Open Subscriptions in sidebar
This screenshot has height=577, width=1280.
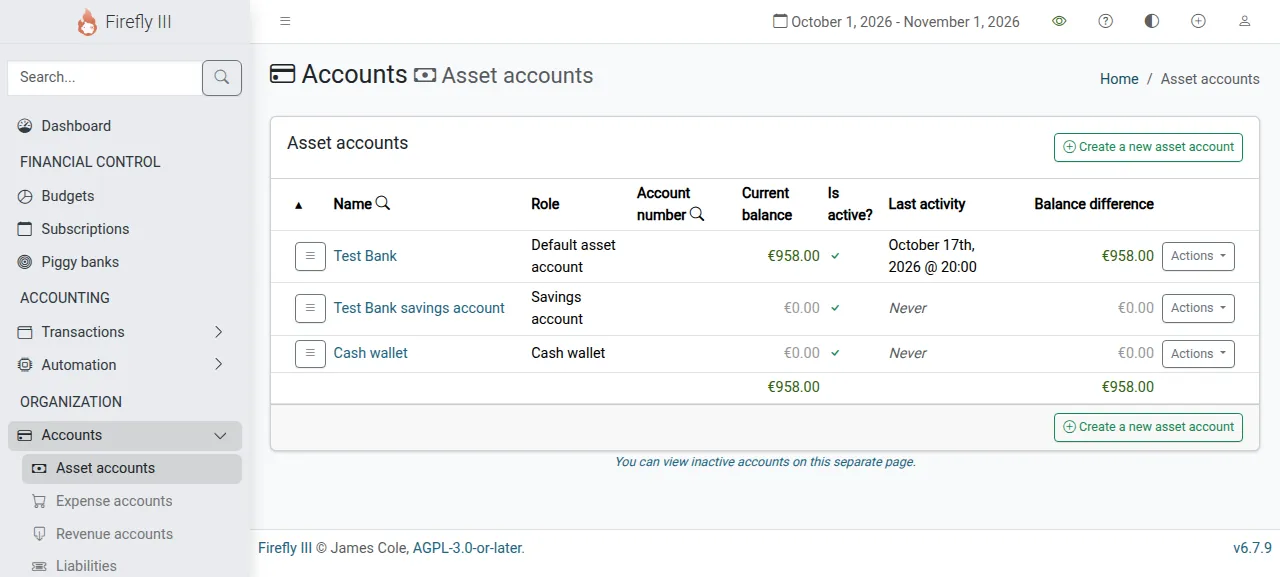125,229
